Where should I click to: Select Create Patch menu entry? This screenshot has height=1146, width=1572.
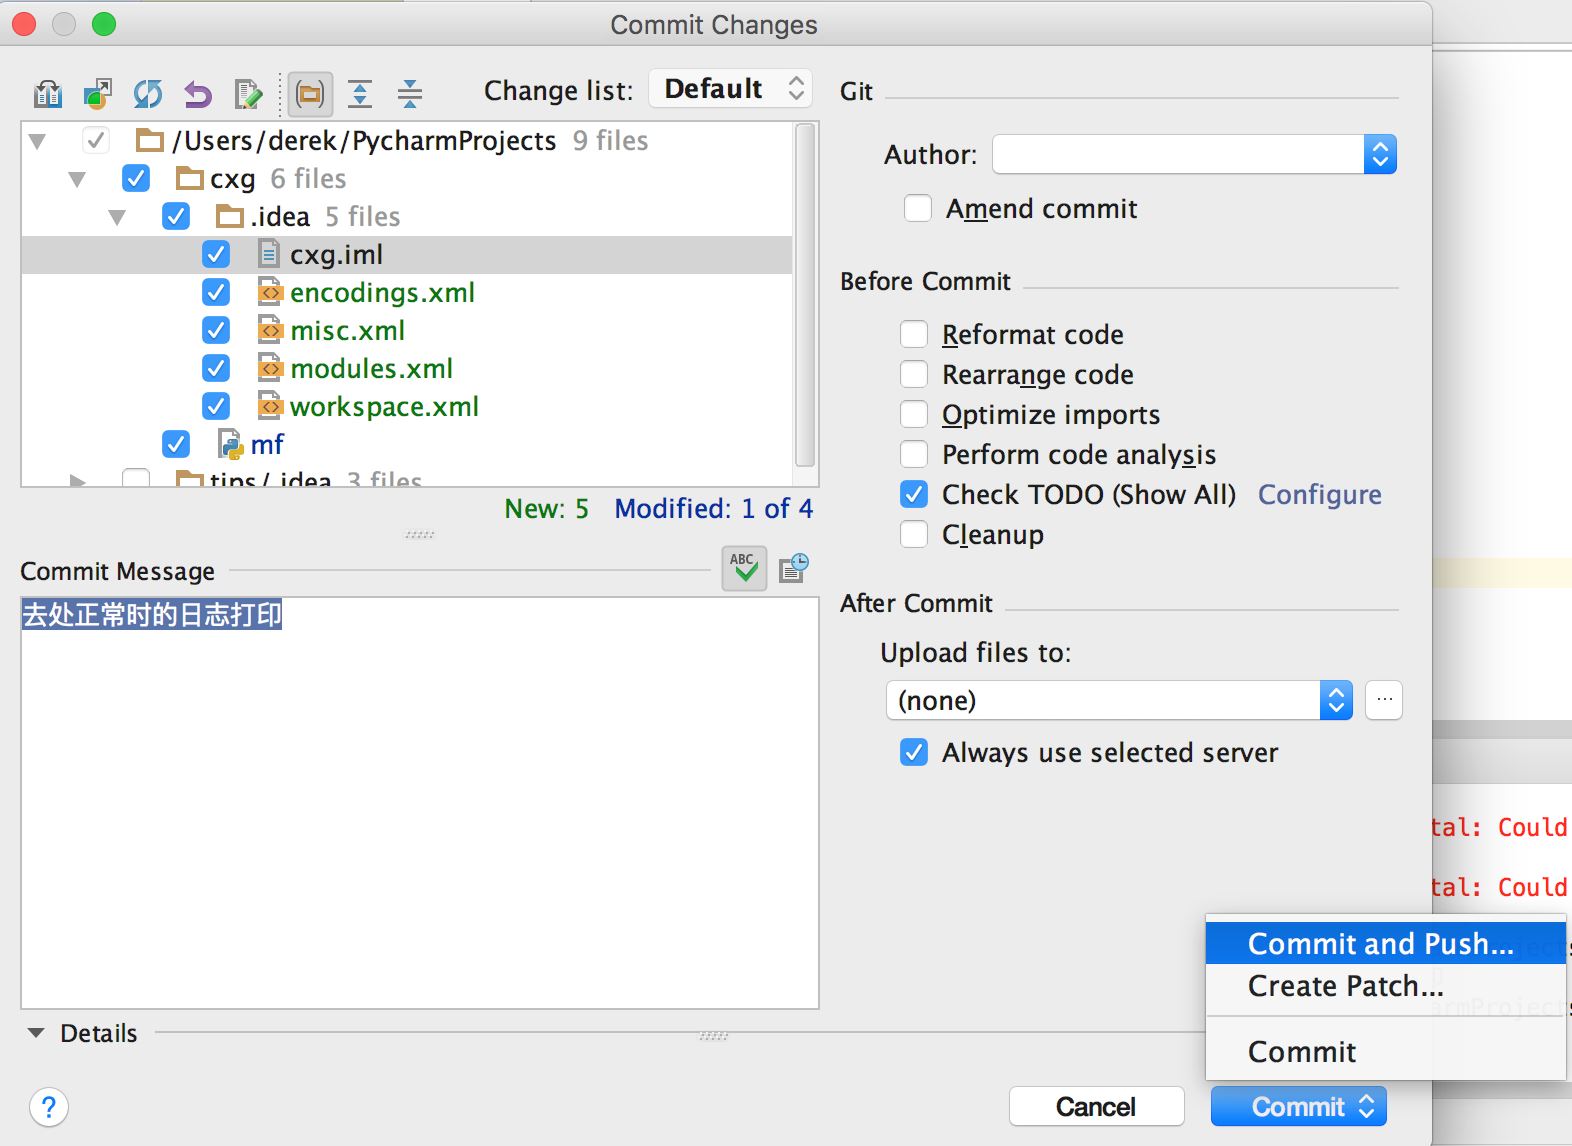click(x=1345, y=986)
